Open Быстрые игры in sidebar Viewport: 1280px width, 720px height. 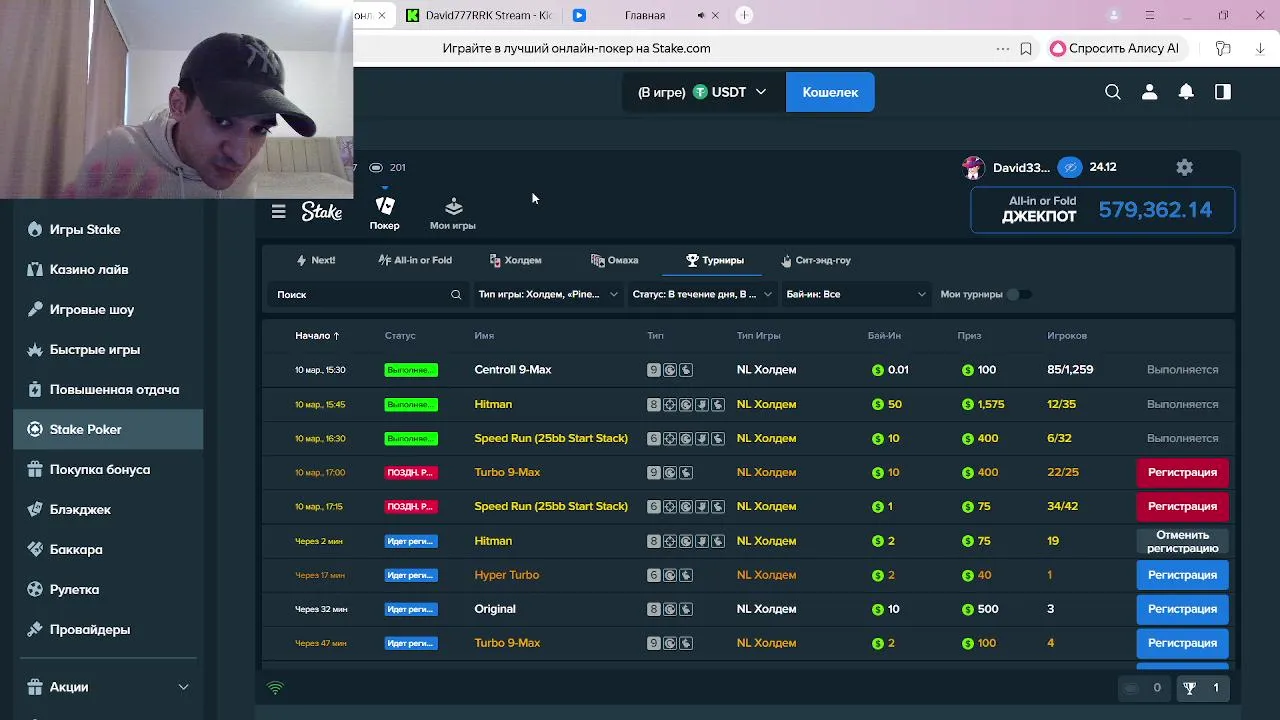coord(108,349)
